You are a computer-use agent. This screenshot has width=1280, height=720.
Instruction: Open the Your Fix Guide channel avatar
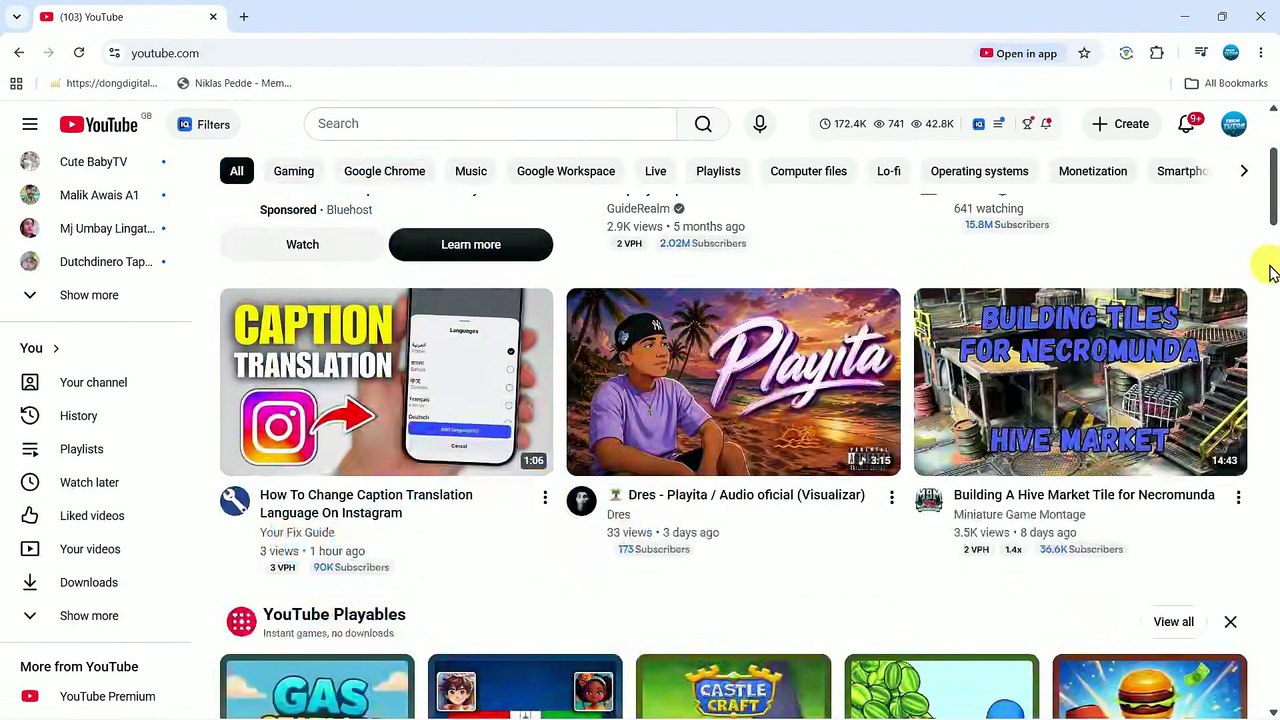click(x=235, y=501)
